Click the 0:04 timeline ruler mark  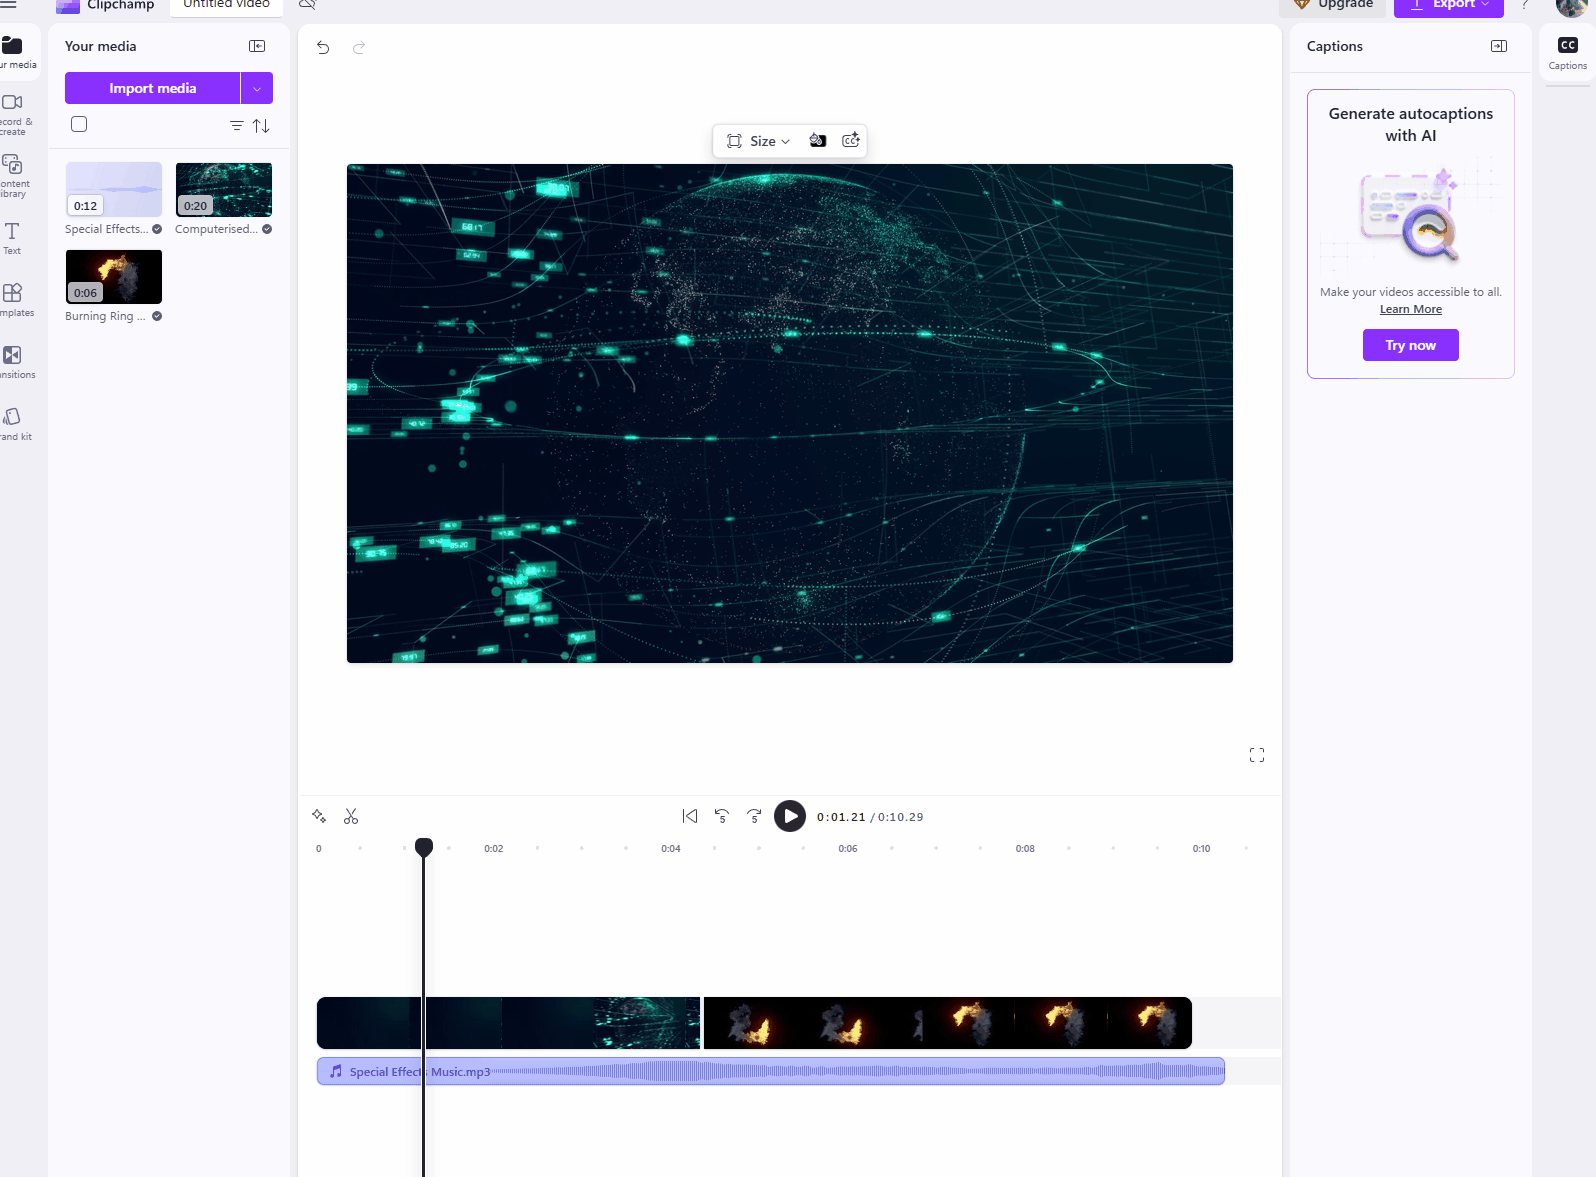point(671,848)
